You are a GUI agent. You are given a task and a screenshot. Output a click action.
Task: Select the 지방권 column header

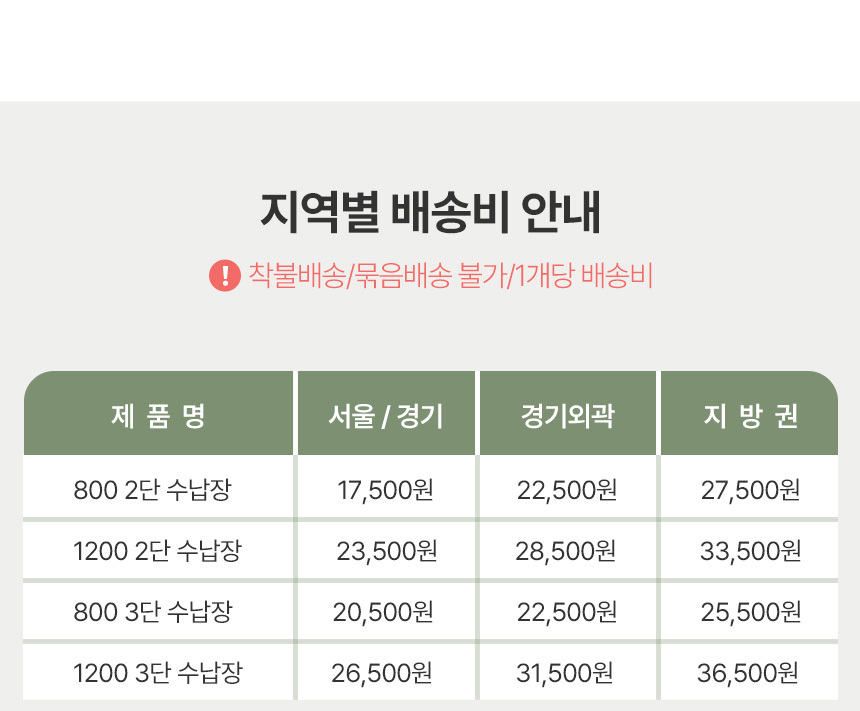tap(750, 416)
